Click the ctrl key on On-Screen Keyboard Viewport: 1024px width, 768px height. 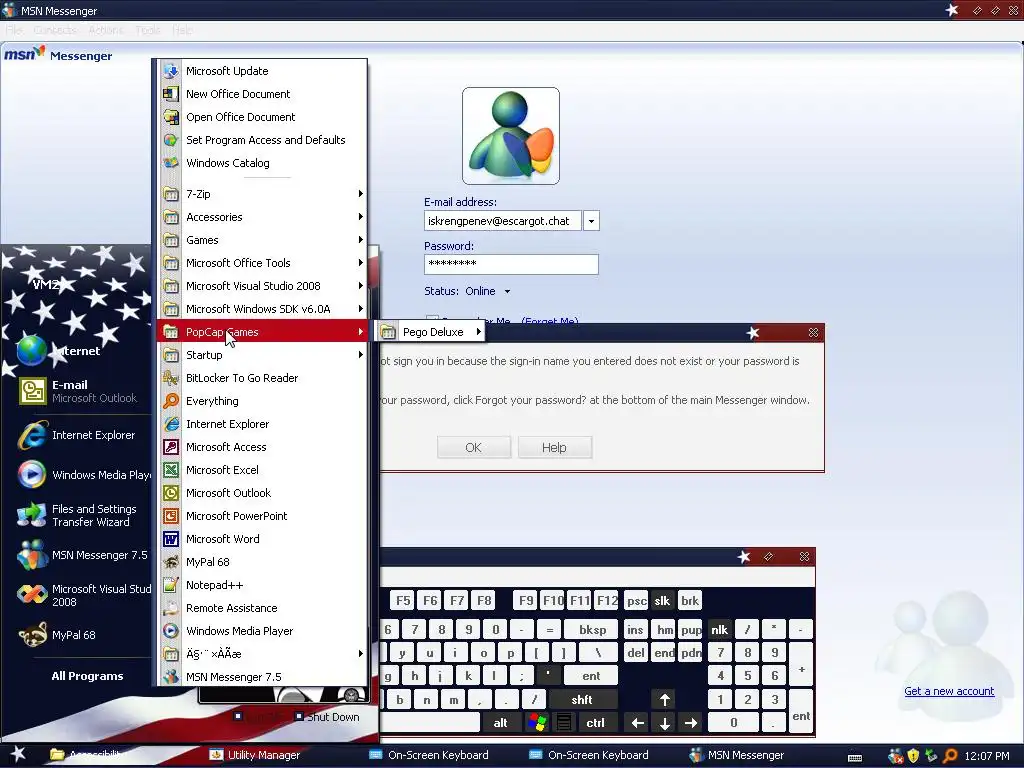pyautogui.click(x=595, y=723)
